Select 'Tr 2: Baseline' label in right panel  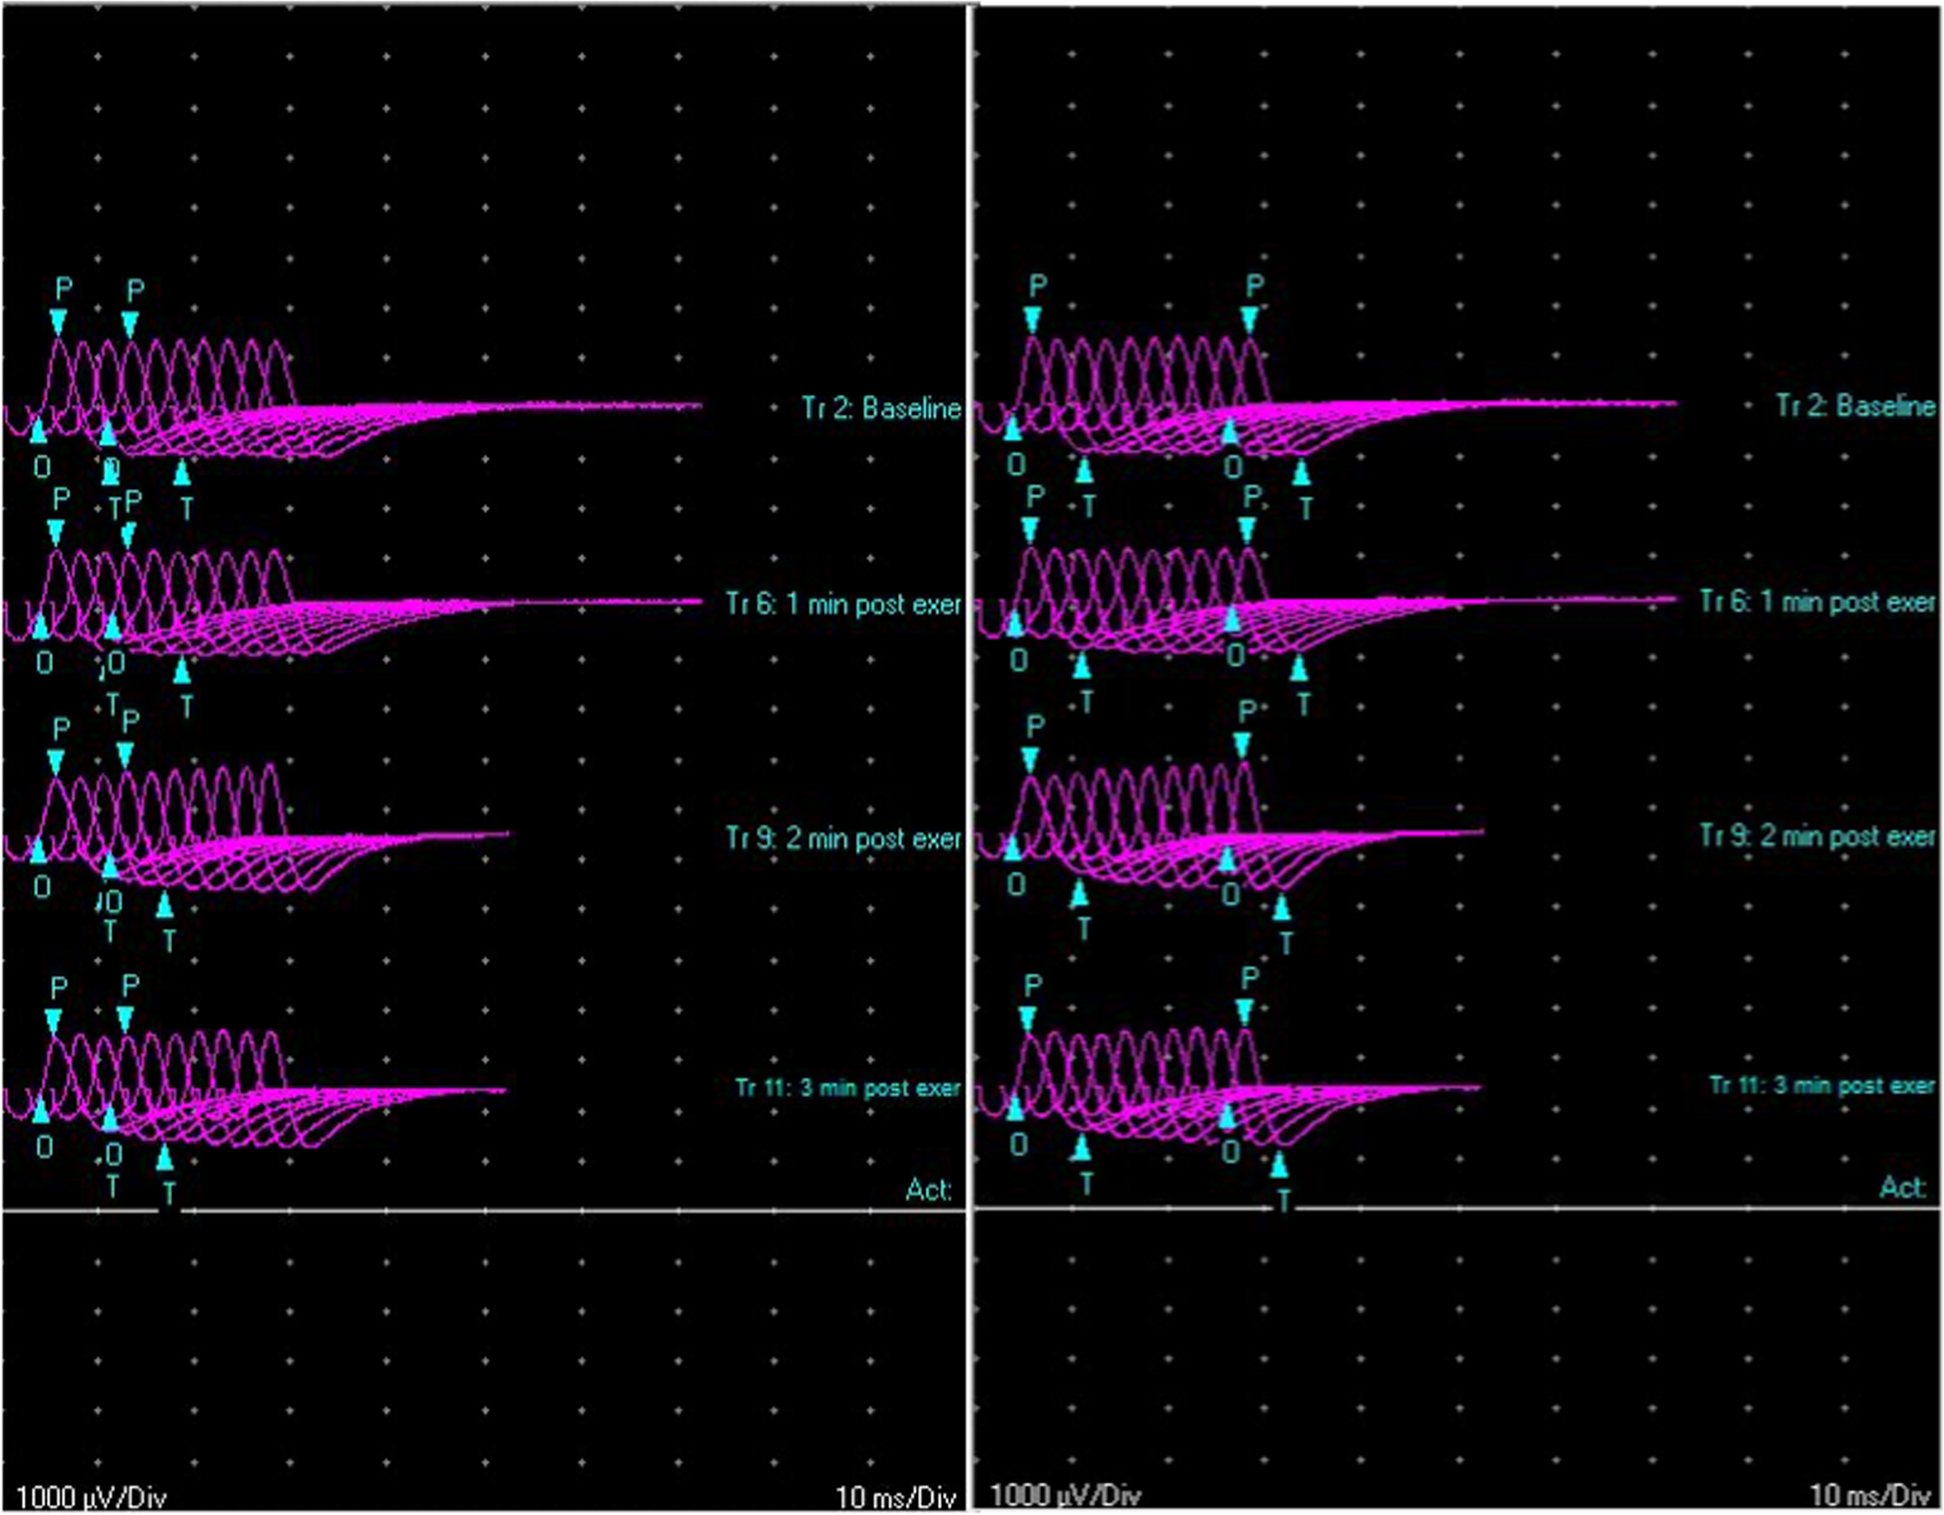(1856, 406)
